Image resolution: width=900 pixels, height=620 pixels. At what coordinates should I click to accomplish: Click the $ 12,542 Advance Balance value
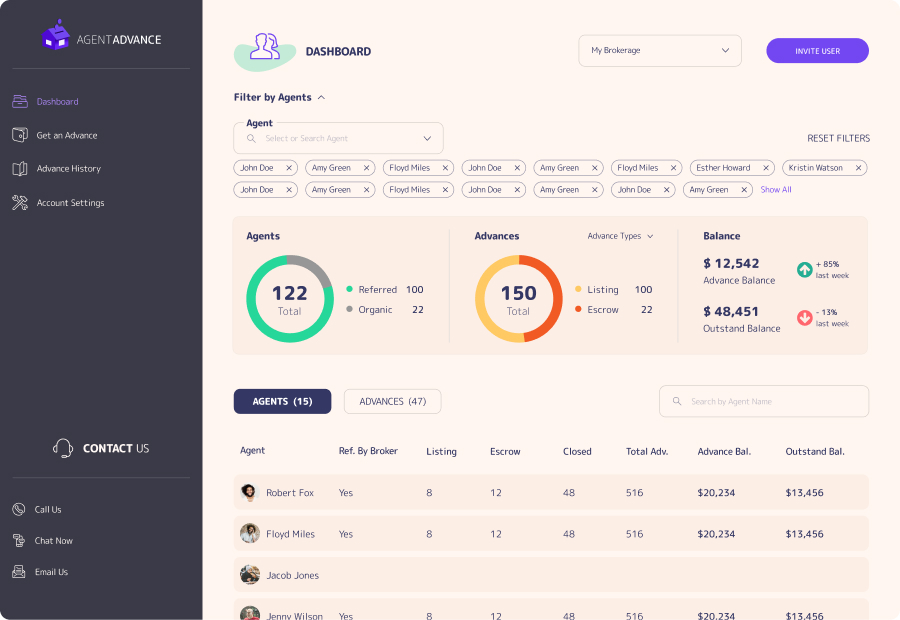[x=731, y=264]
